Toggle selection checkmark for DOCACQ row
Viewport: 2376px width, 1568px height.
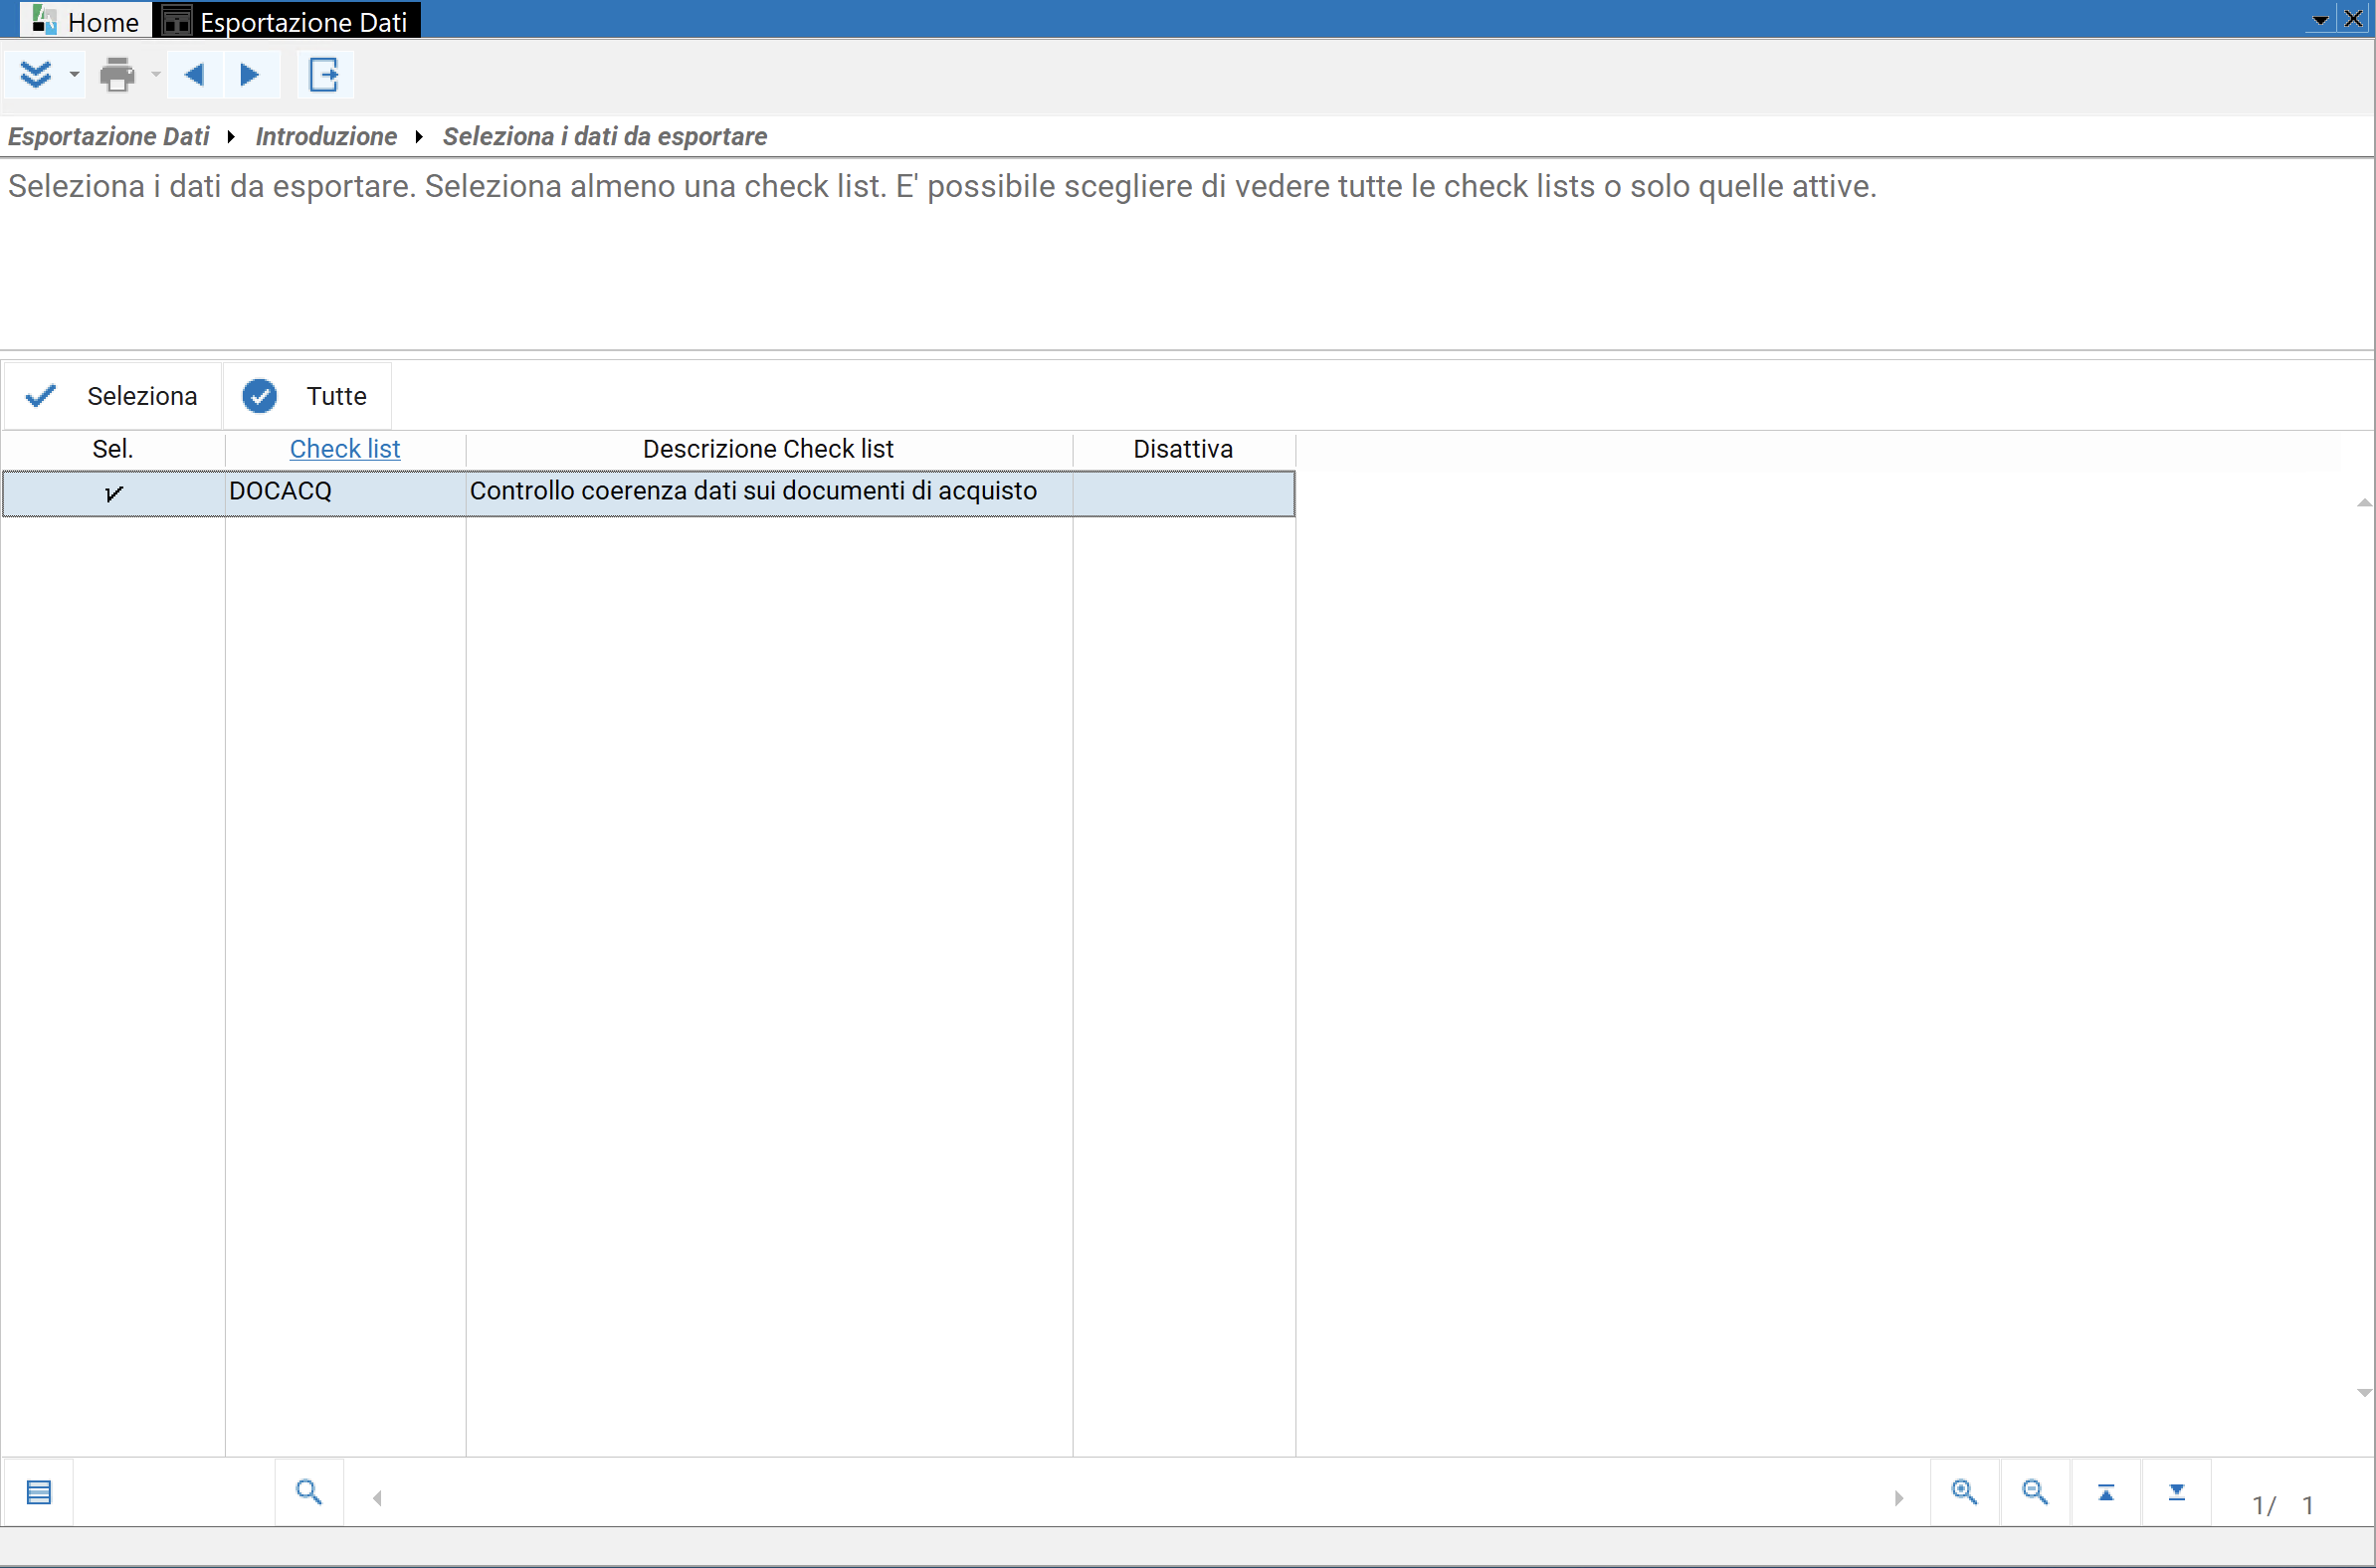pyautogui.click(x=113, y=493)
